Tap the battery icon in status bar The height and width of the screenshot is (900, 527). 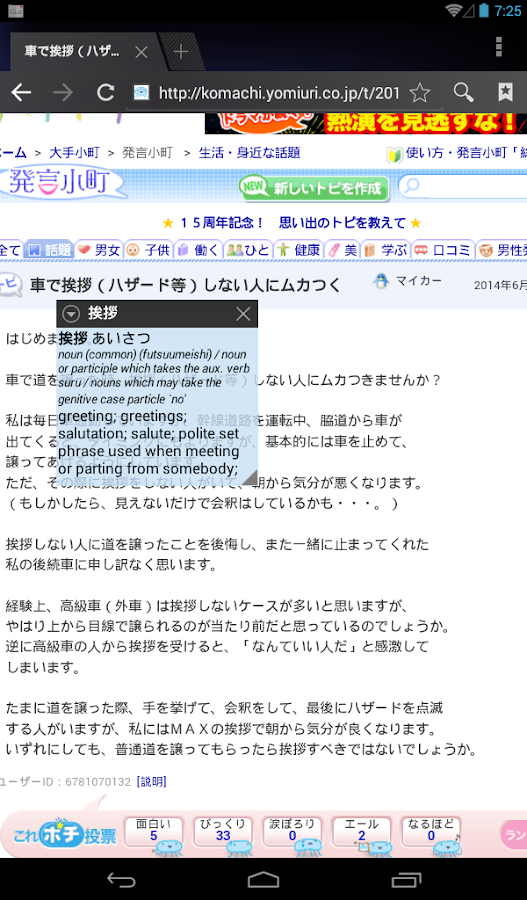pyautogui.click(x=485, y=10)
